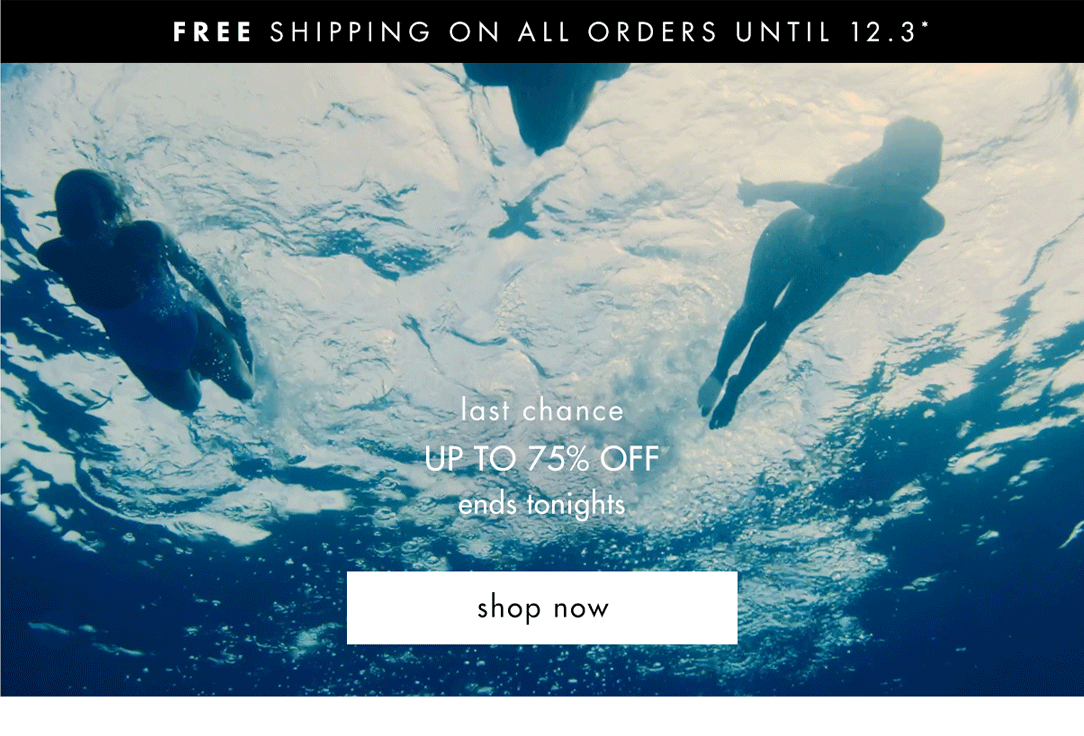Click the "UP TO 75% OFF" promo text
Image resolution: width=1084 pixels, height=736 pixels.
click(542, 458)
